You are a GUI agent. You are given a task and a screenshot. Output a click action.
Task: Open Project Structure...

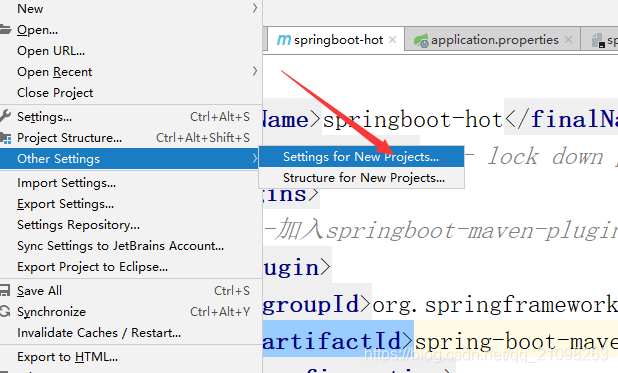point(130,138)
